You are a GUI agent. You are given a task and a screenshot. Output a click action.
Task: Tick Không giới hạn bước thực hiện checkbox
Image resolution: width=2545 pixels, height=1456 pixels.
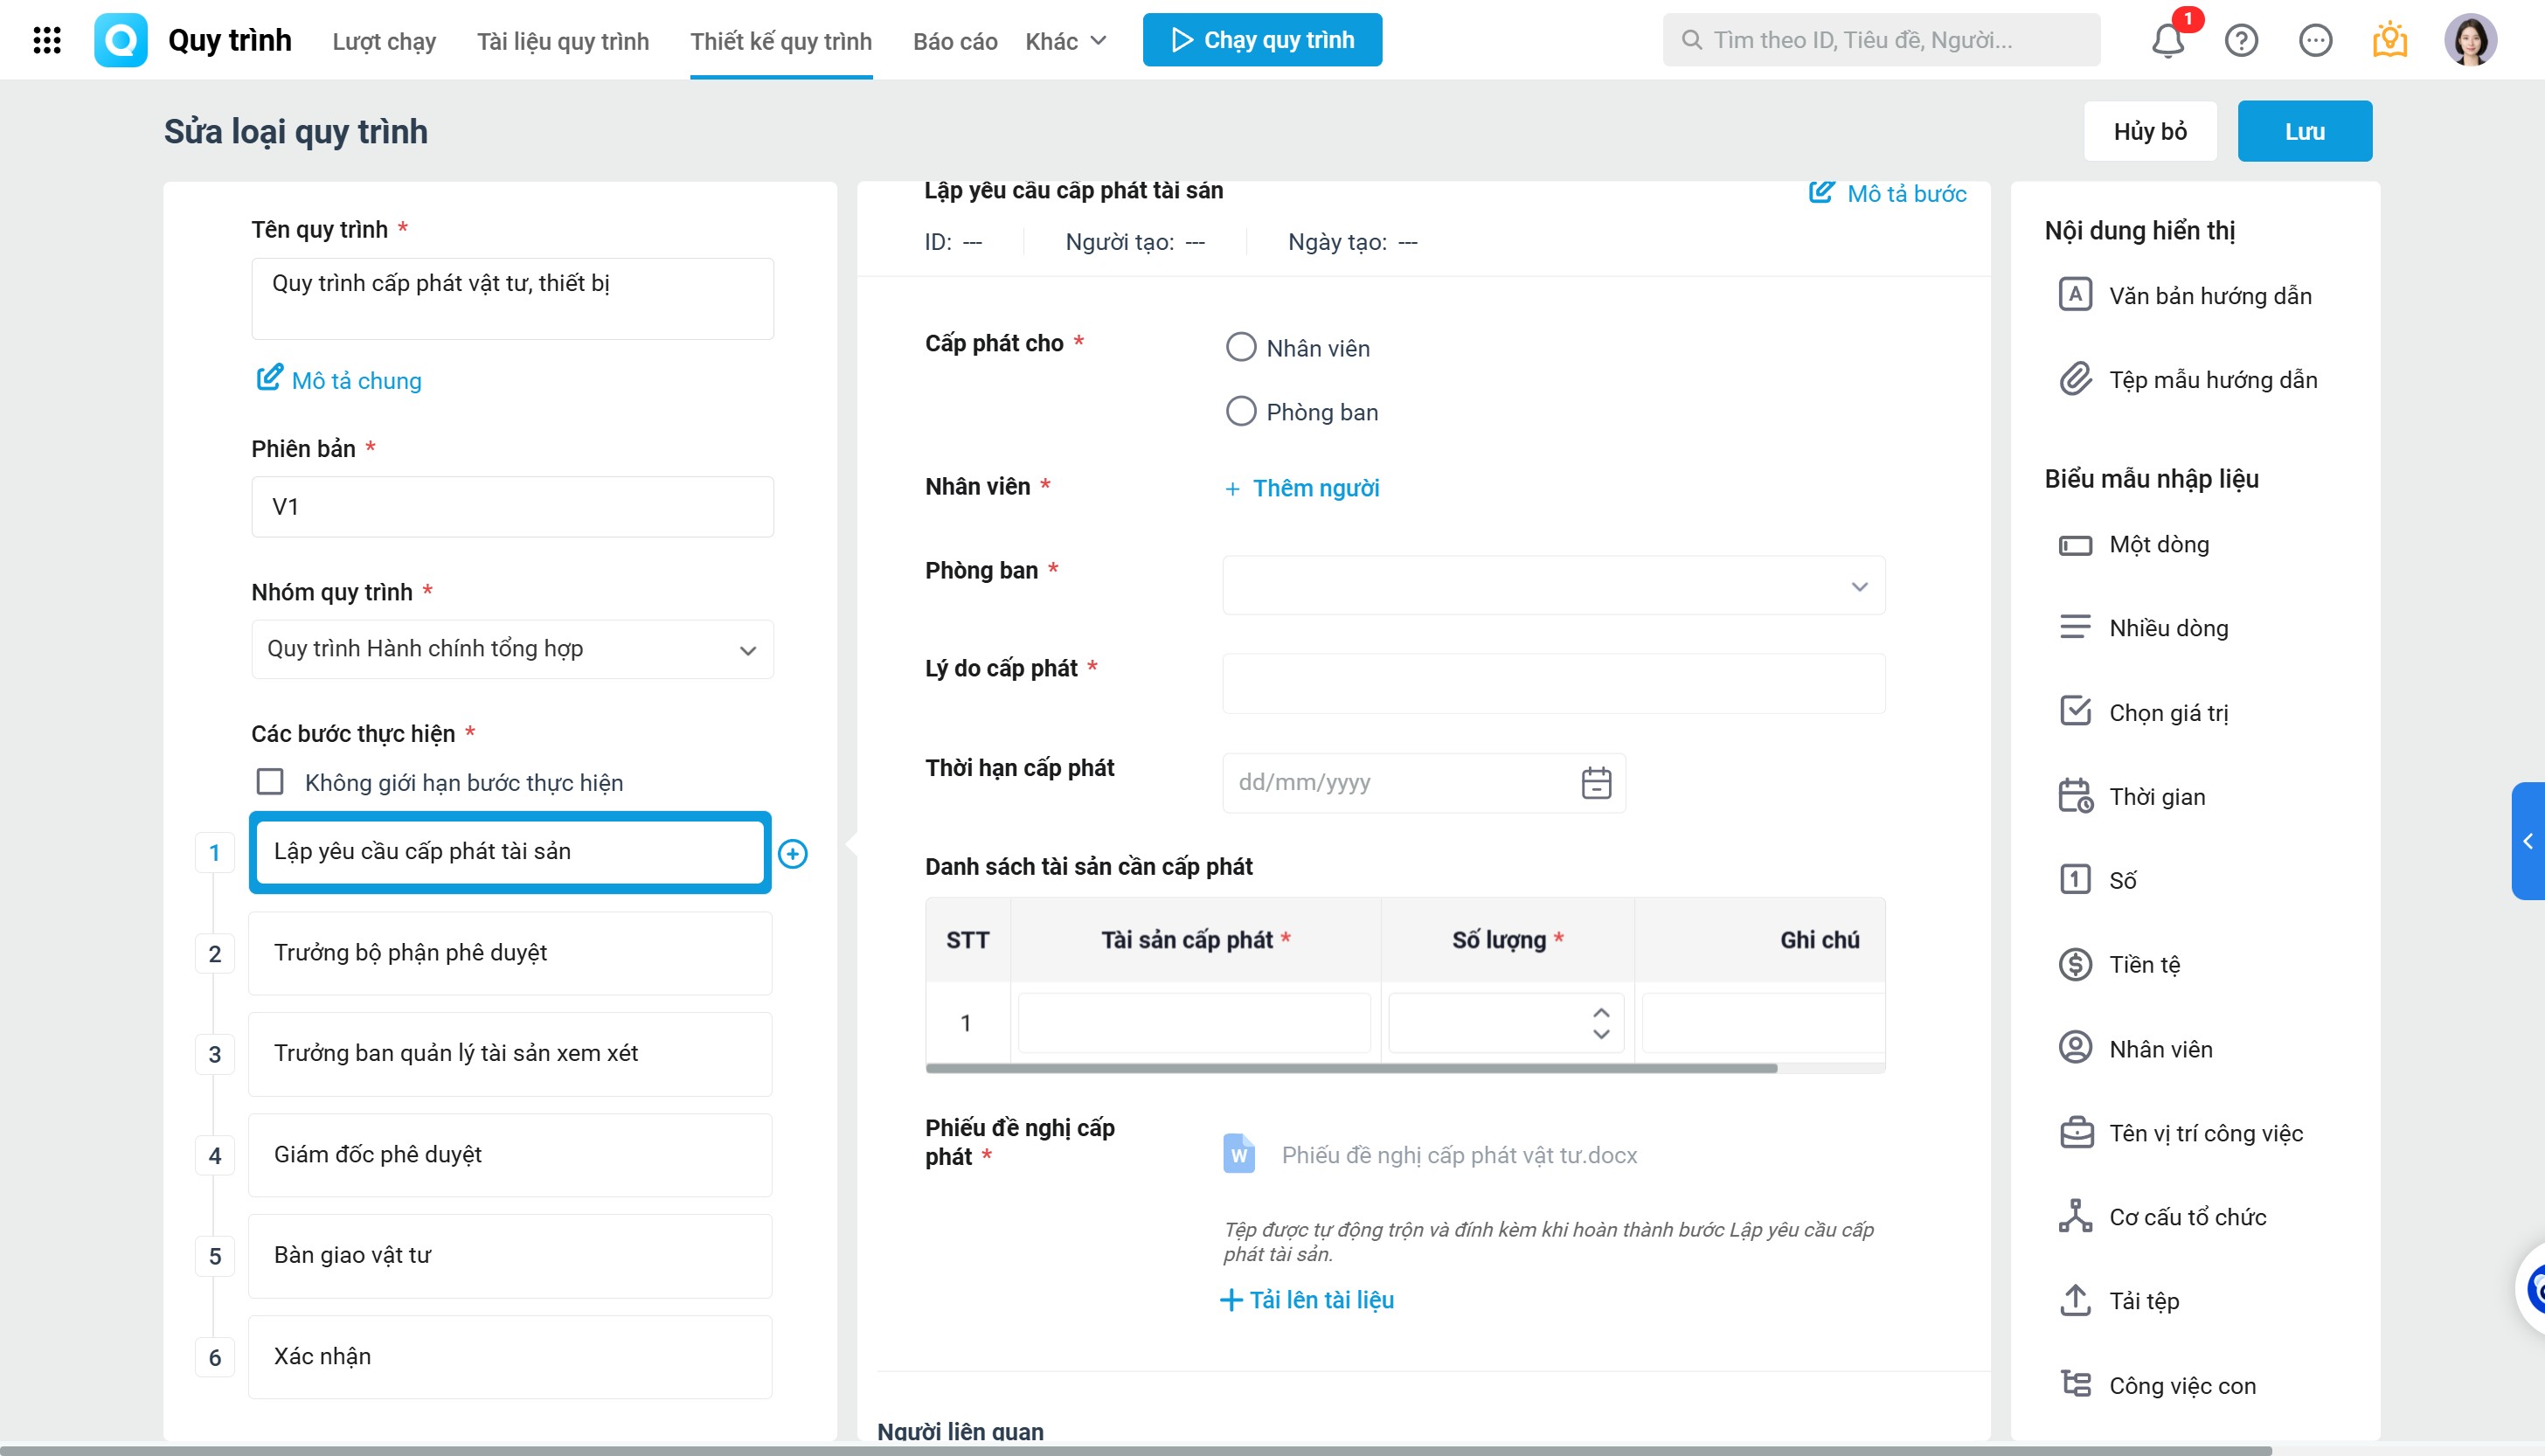270,781
